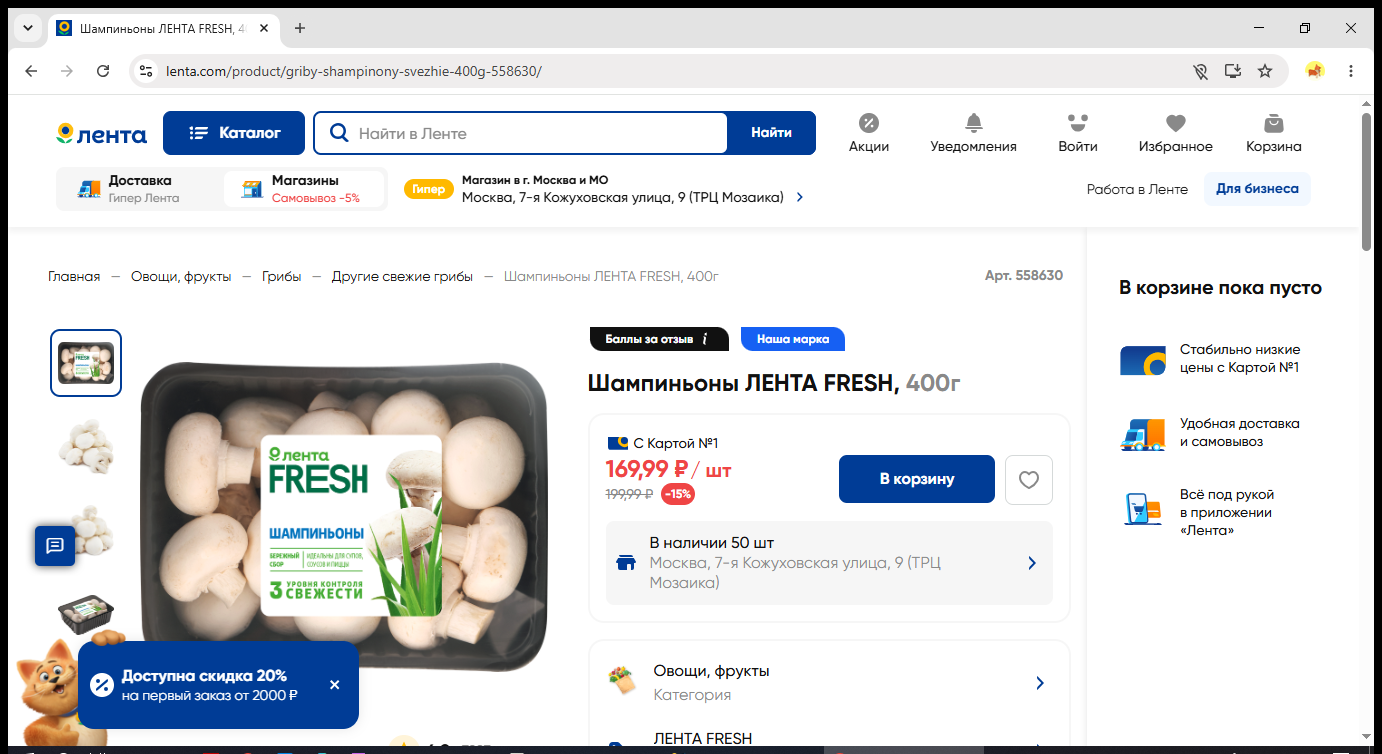
Task: Click the -15% discount badge
Action: pyautogui.click(x=678, y=494)
